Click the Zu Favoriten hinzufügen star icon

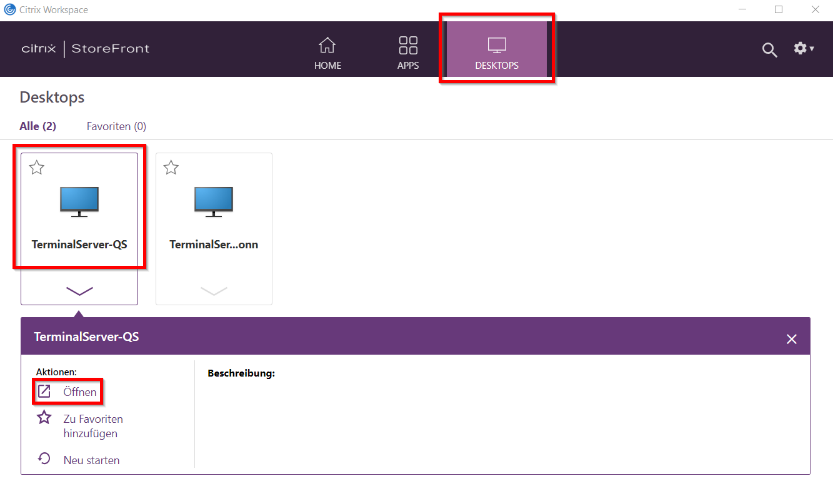click(44, 419)
